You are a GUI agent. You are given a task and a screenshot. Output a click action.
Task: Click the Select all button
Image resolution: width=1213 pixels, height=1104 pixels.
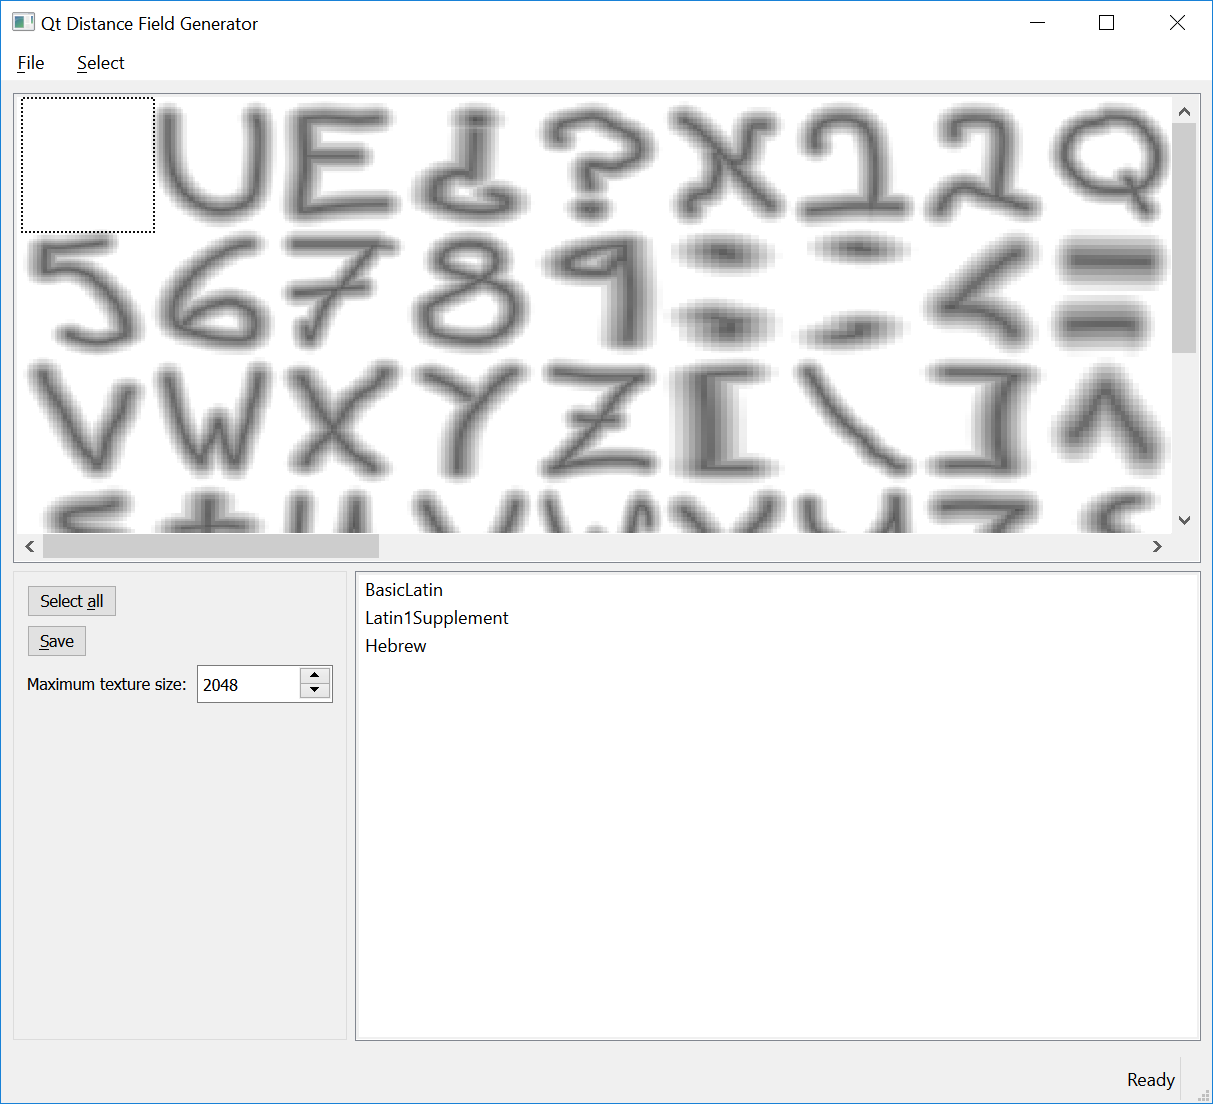point(71,600)
